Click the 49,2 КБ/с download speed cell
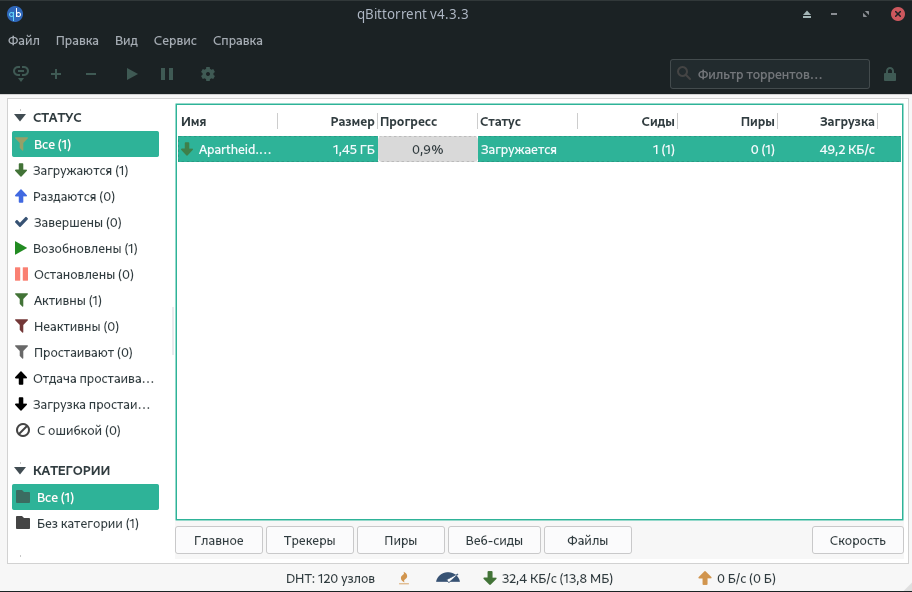 [x=847, y=149]
